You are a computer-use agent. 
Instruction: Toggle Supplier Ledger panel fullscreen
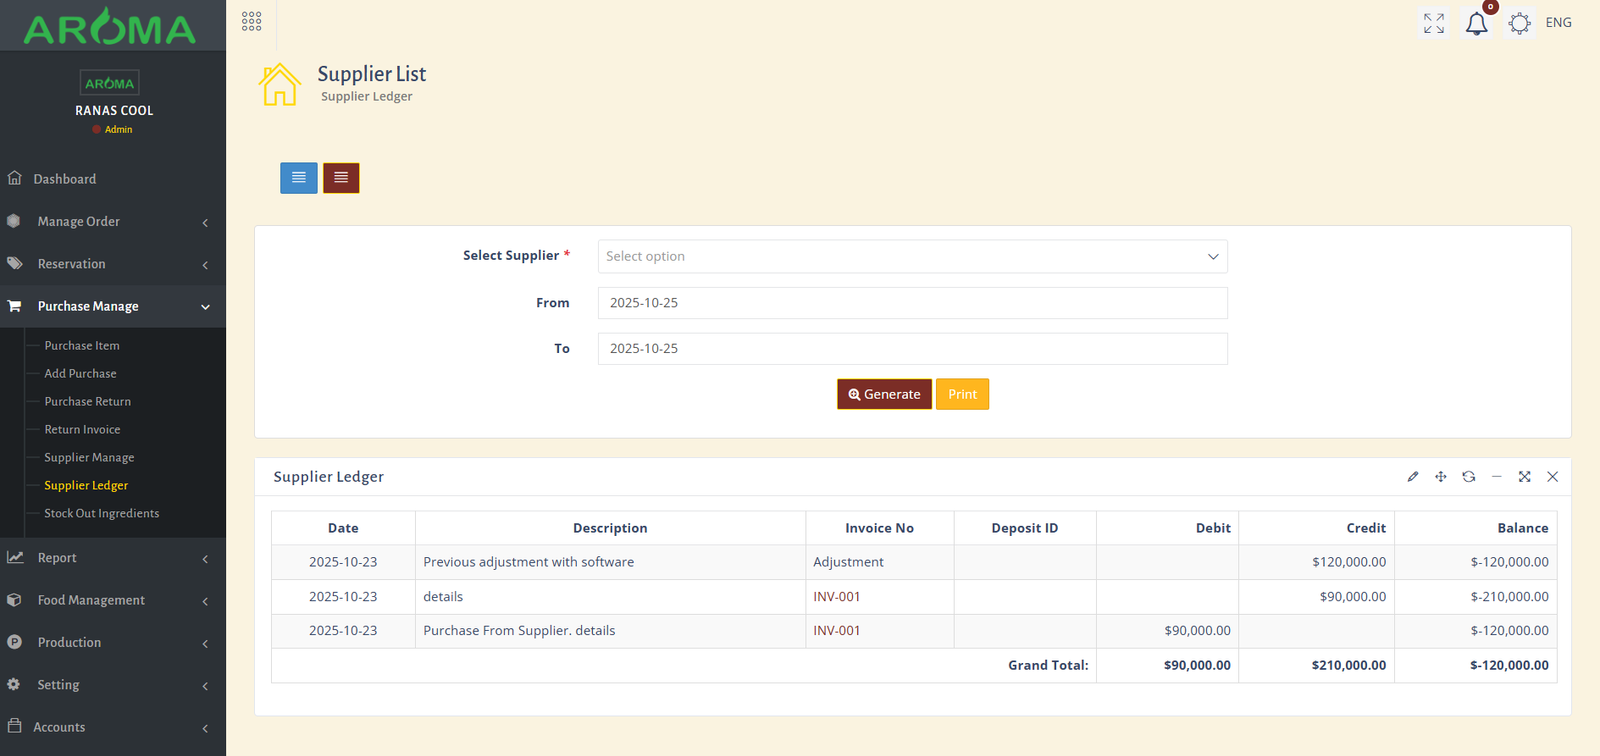click(x=1524, y=477)
